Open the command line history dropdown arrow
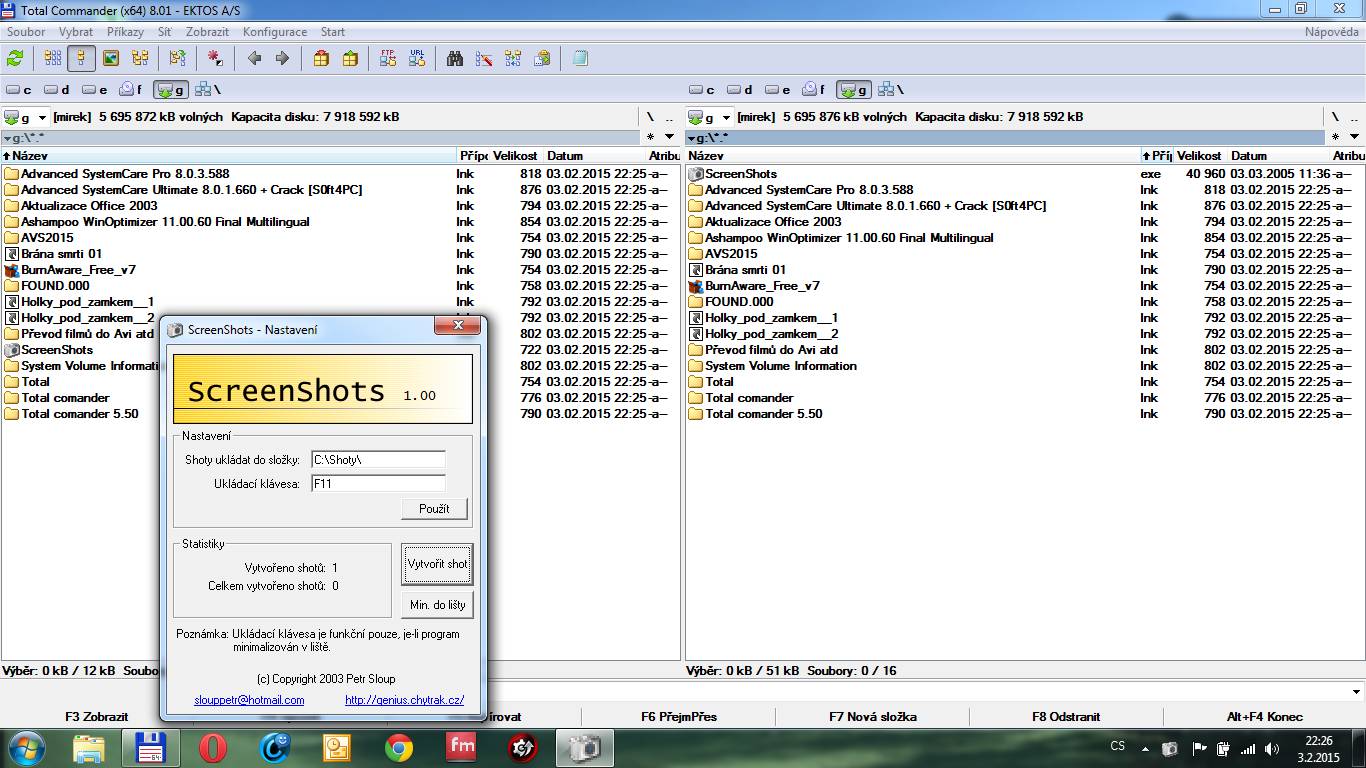Screen dimensions: 1366x768 [x=1356, y=692]
